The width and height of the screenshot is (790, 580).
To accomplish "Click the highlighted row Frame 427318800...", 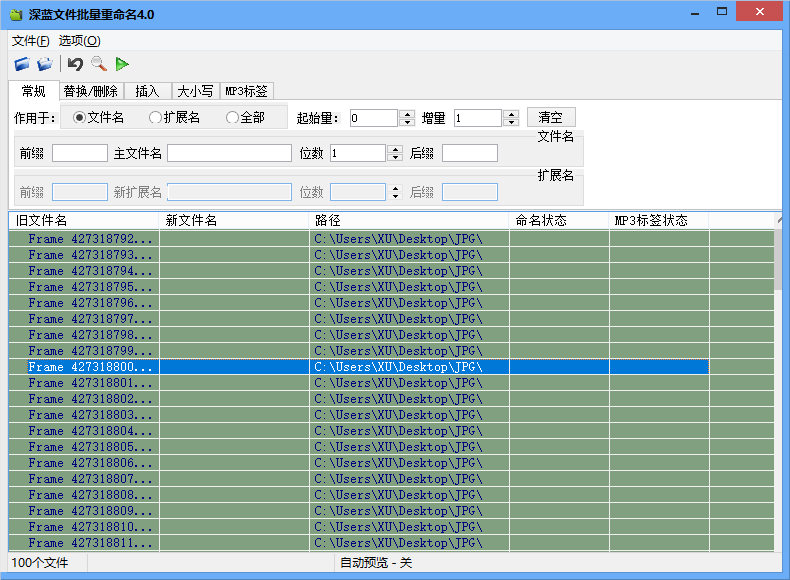I will (x=359, y=367).
